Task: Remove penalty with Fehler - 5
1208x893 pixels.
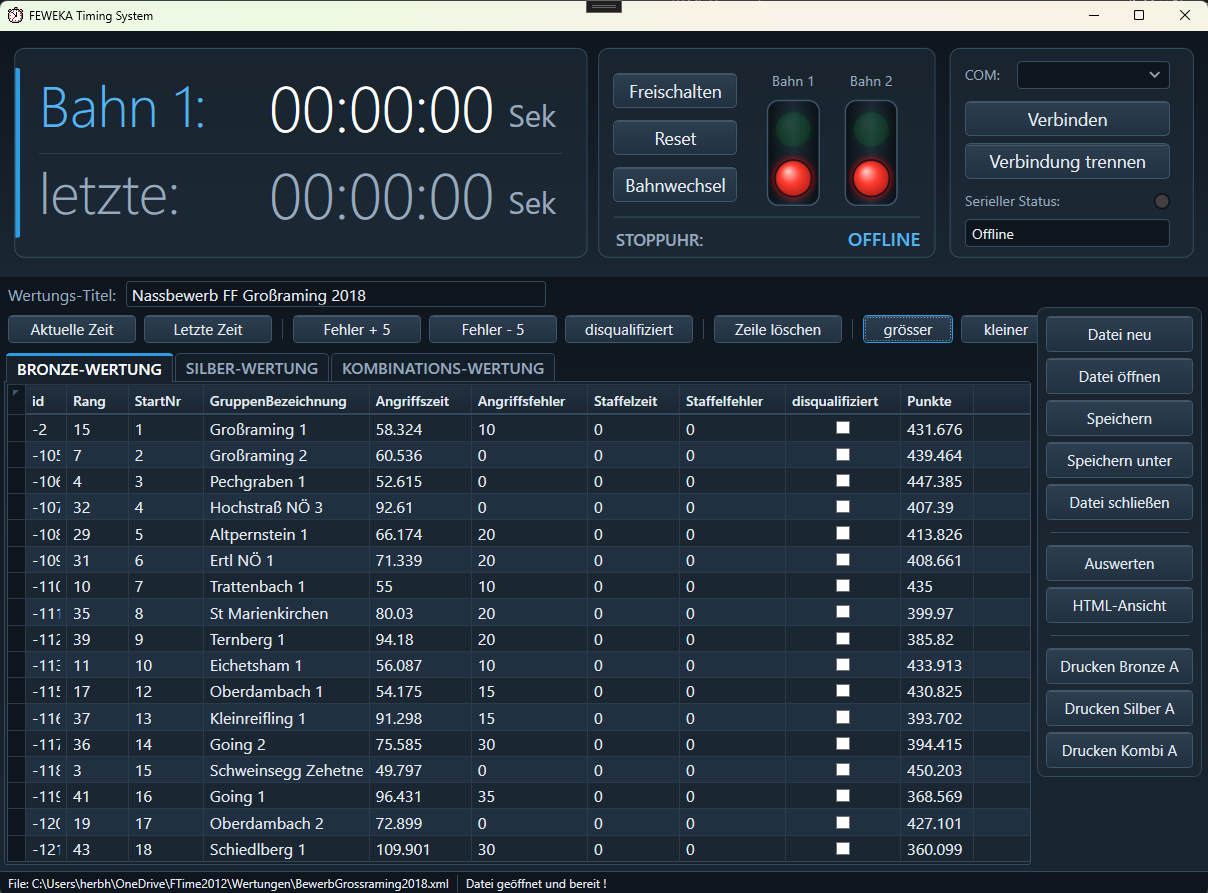Action: tap(493, 329)
